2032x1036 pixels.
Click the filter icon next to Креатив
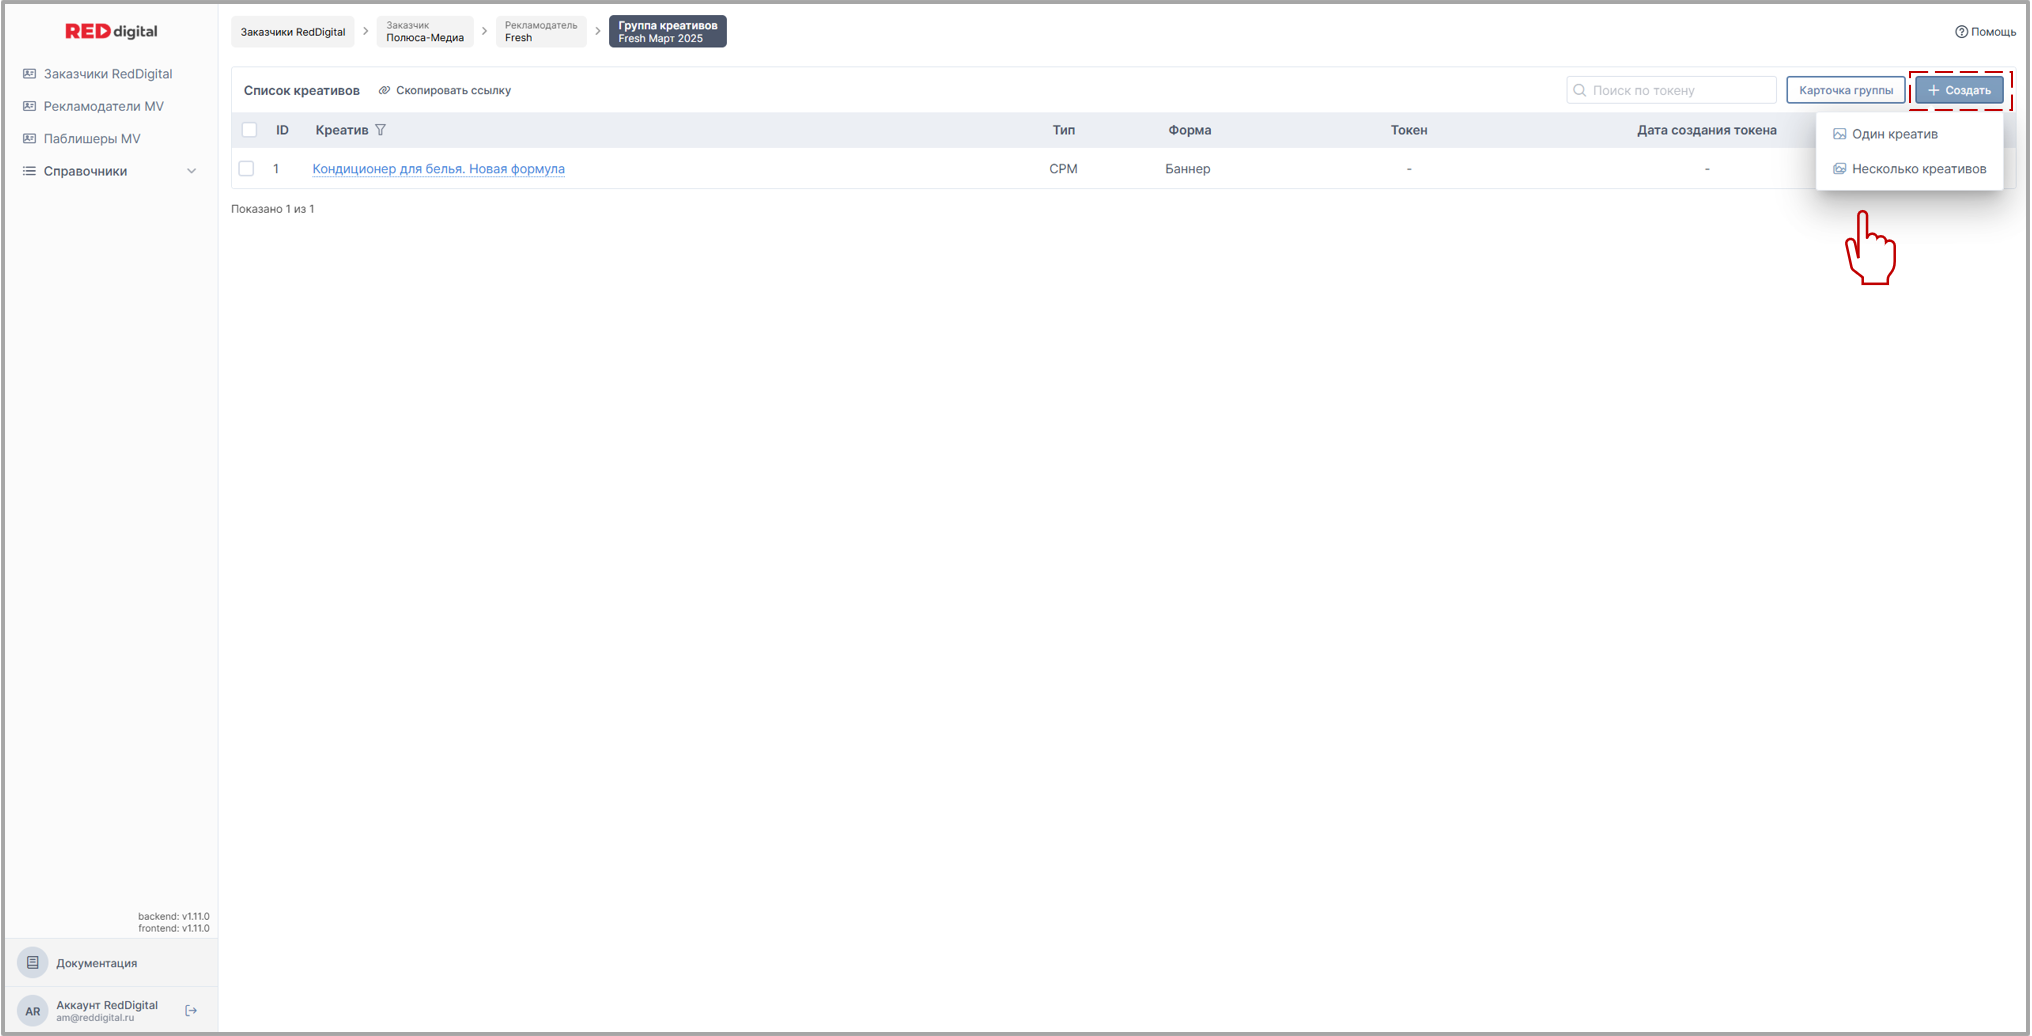click(x=380, y=130)
